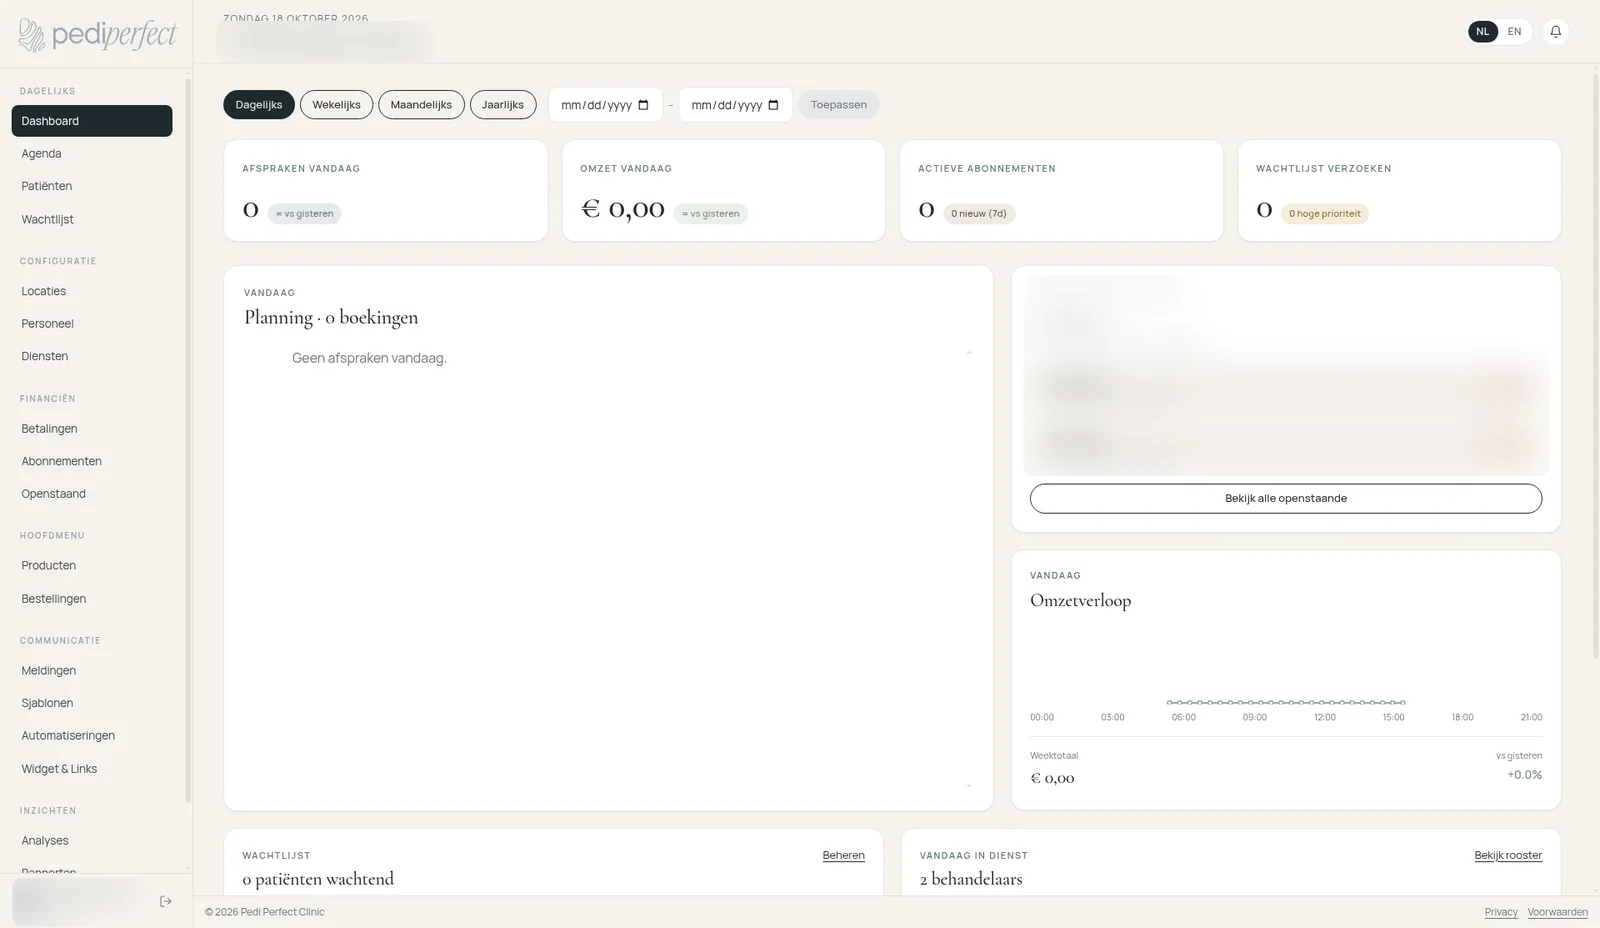This screenshot has height=928, width=1600.
Task: Select the Wekelijks period filter
Action: (x=336, y=105)
